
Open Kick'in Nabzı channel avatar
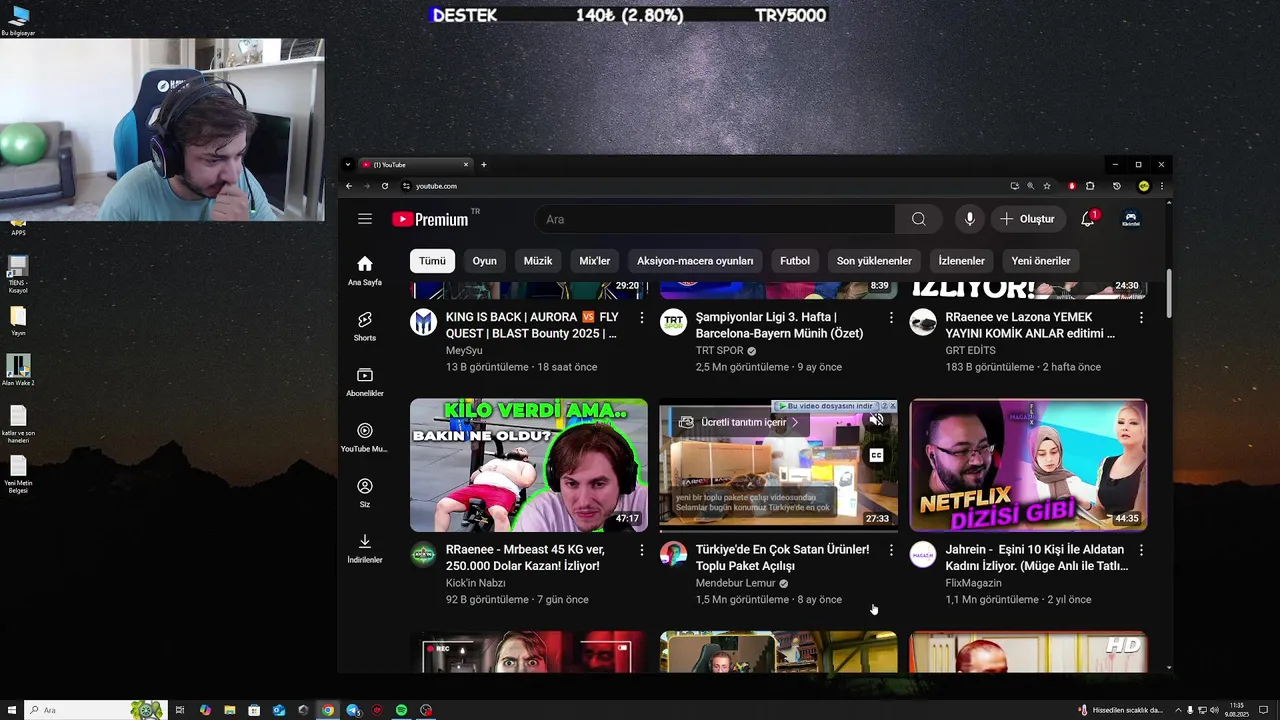tap(424, 554)
